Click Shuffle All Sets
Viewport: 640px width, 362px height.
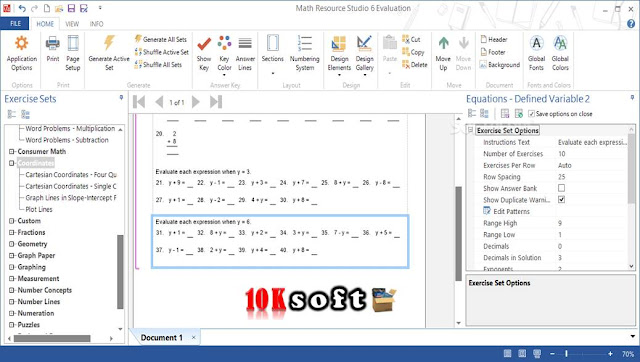pyautogui.click(x=158, y=64)
